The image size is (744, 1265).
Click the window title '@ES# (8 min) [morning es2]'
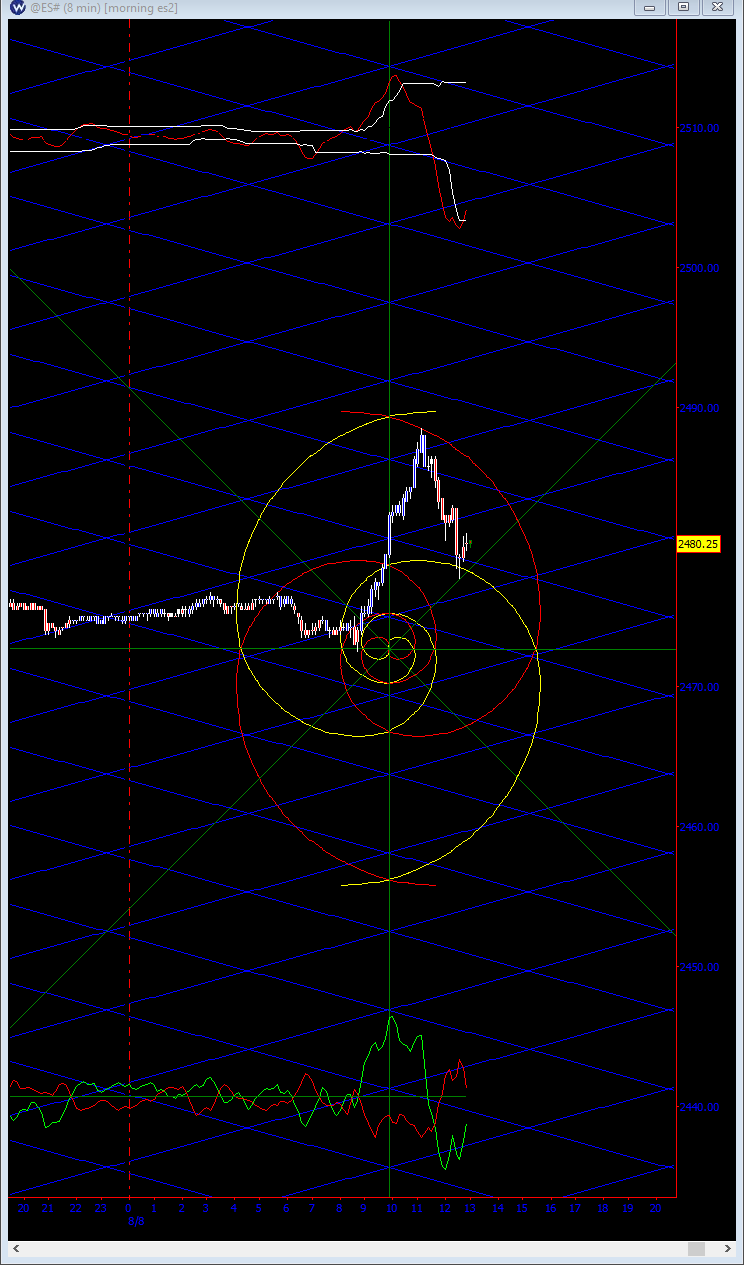click(103, 8)
